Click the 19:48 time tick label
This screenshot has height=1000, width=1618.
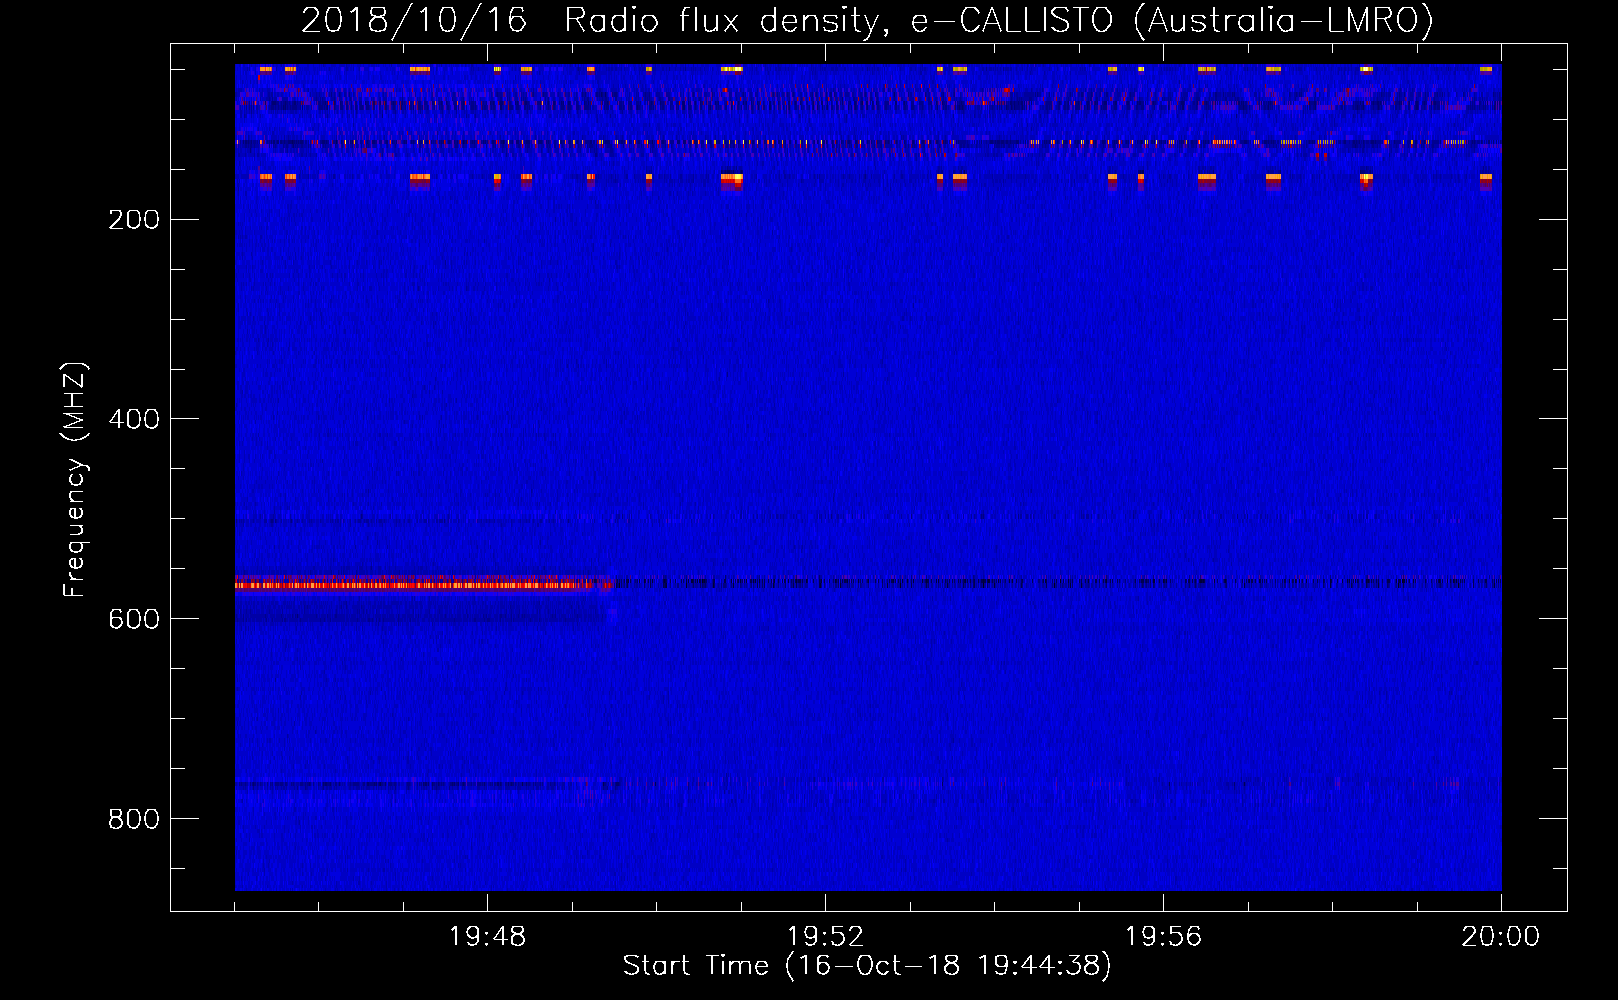click(x=487, y=937)
